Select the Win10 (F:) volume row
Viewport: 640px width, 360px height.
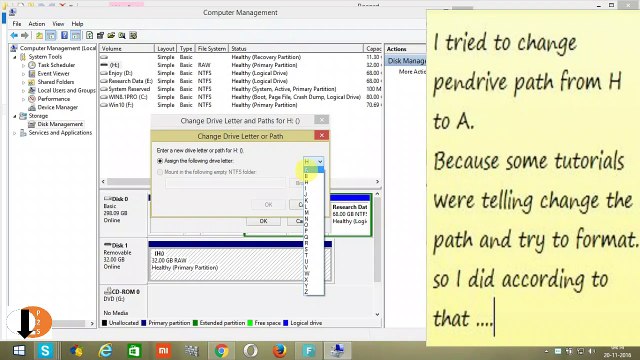240,105
